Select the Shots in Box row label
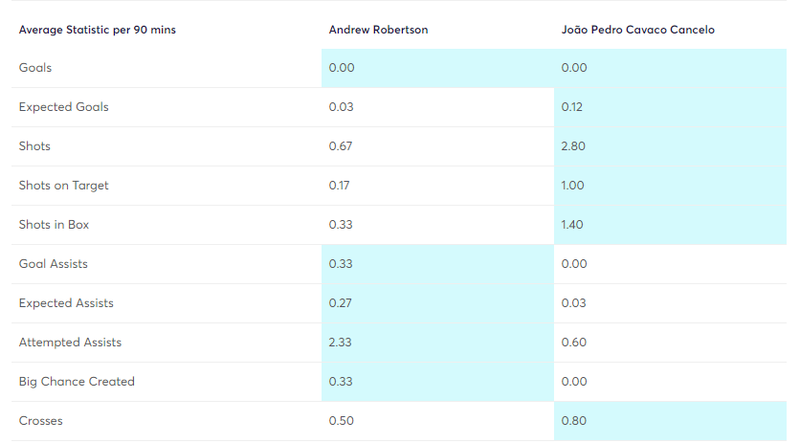800x443 pixels. [54, 225]
